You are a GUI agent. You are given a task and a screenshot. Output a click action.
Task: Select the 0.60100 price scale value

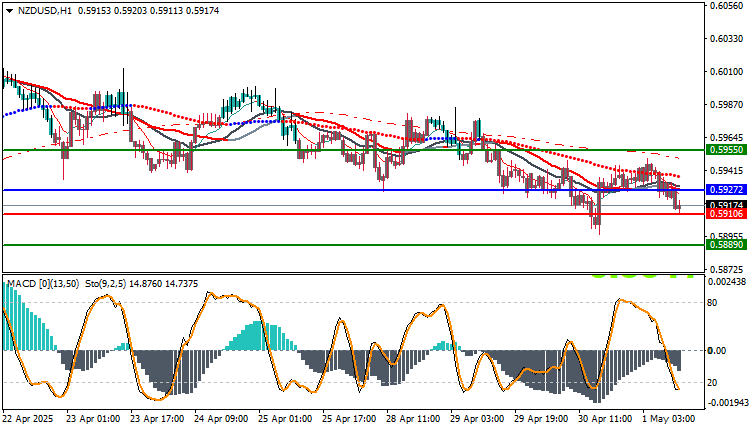tap(727, 72)
